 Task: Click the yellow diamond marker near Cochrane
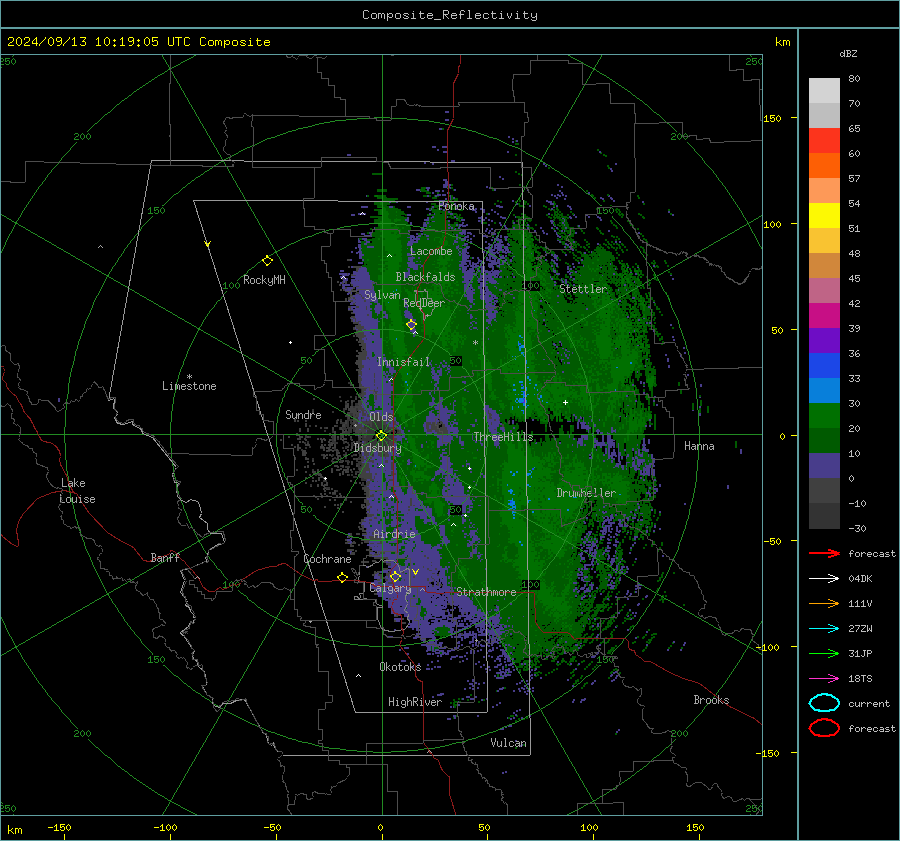tap(342, 577)
